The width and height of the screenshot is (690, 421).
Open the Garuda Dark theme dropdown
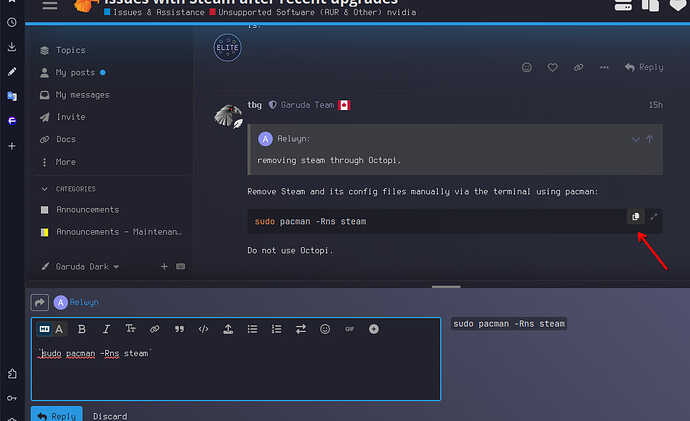(x=81, y=267)
